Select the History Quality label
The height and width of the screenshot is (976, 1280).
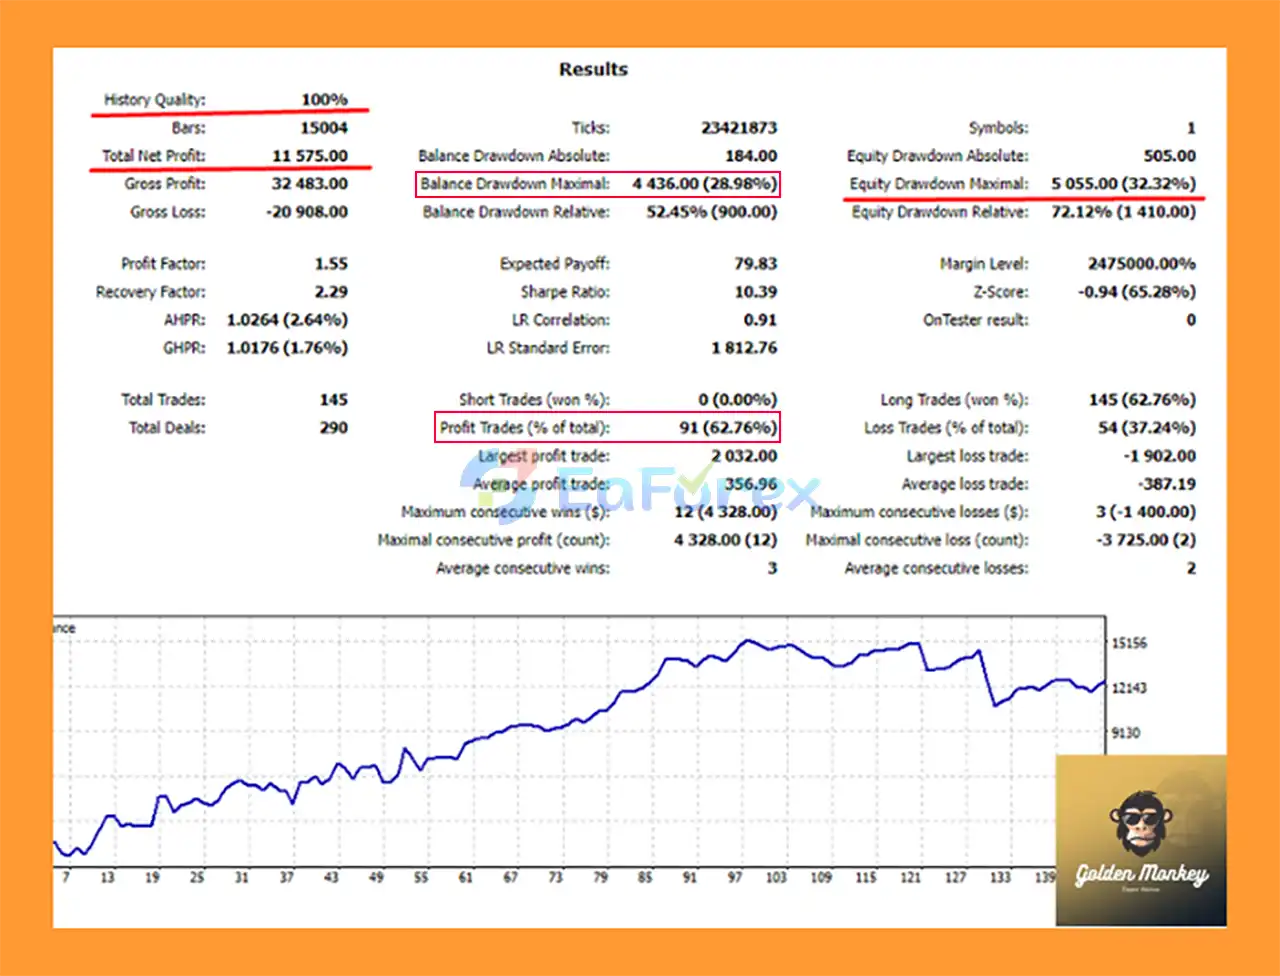point(154,100)
